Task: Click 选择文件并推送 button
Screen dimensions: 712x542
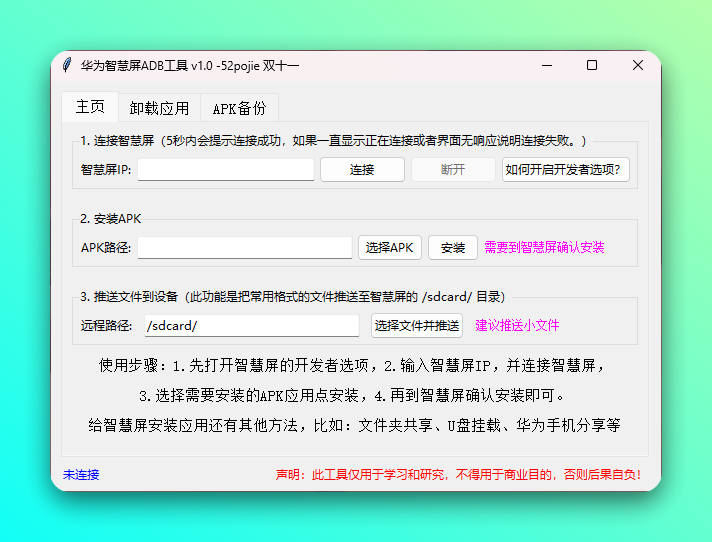Action: pos(416,325)
